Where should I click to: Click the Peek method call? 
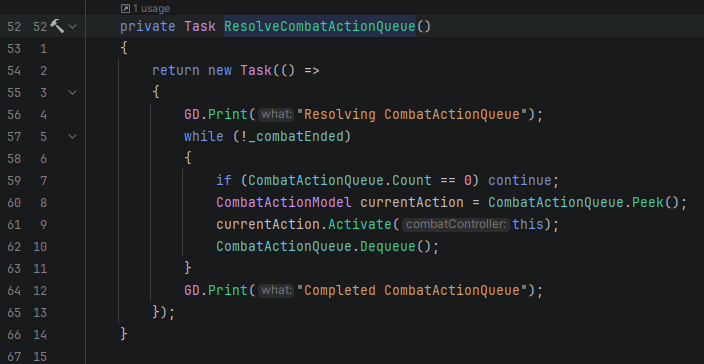[x=648, y=202]
